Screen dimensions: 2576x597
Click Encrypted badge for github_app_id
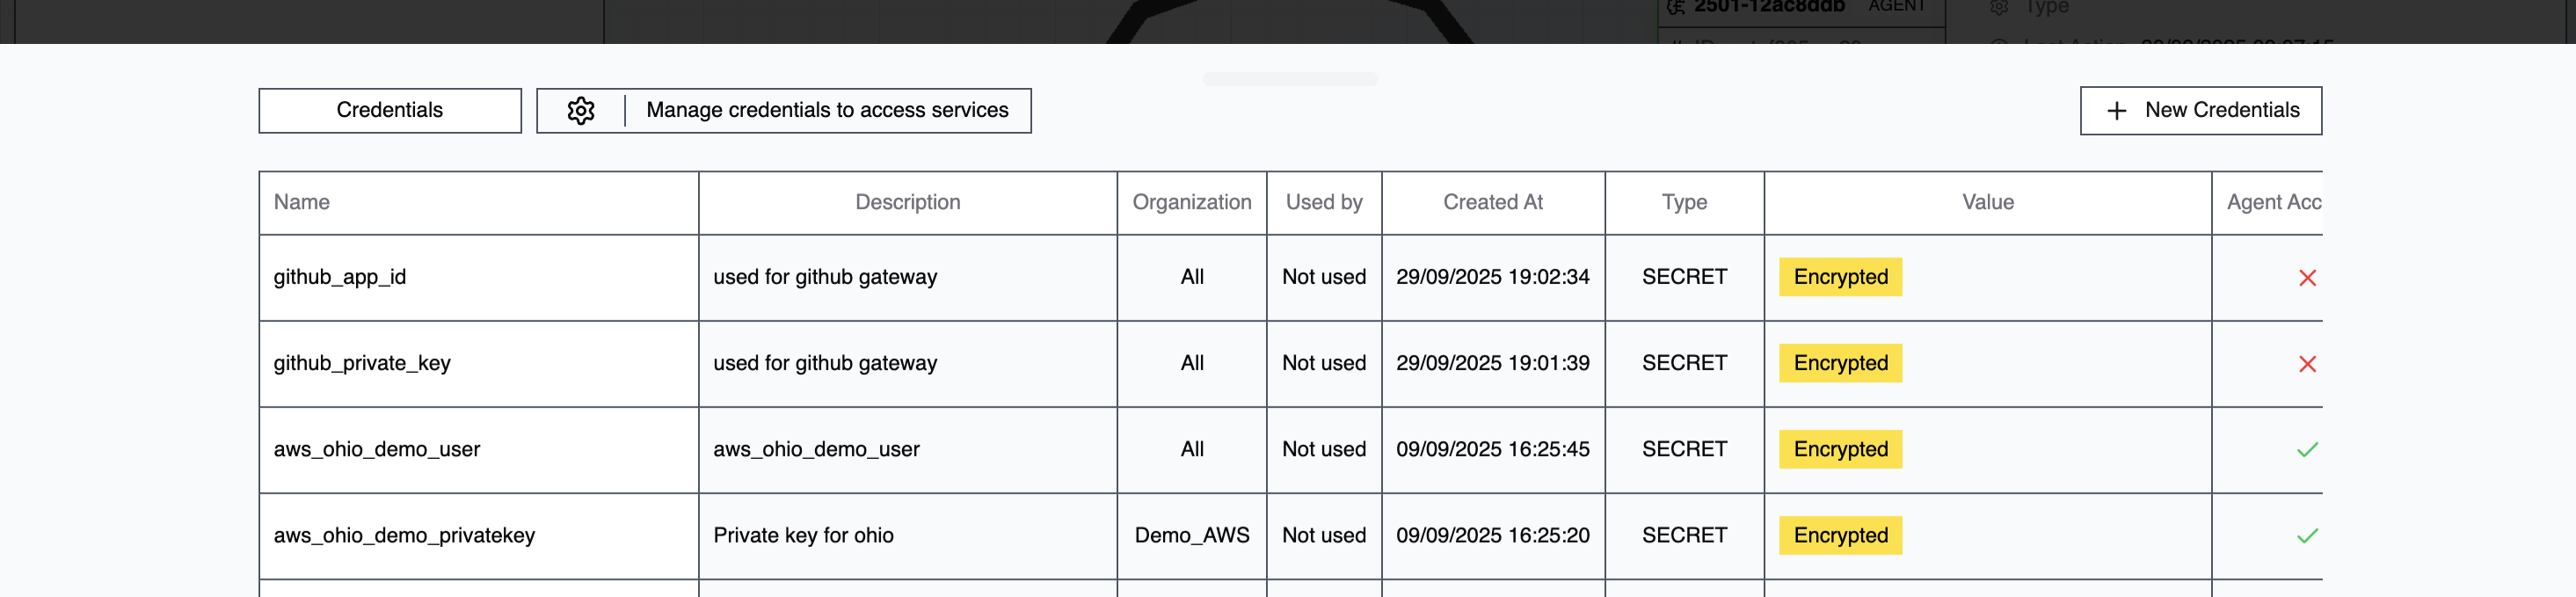pyautogui.click(x=1841, y=277)
